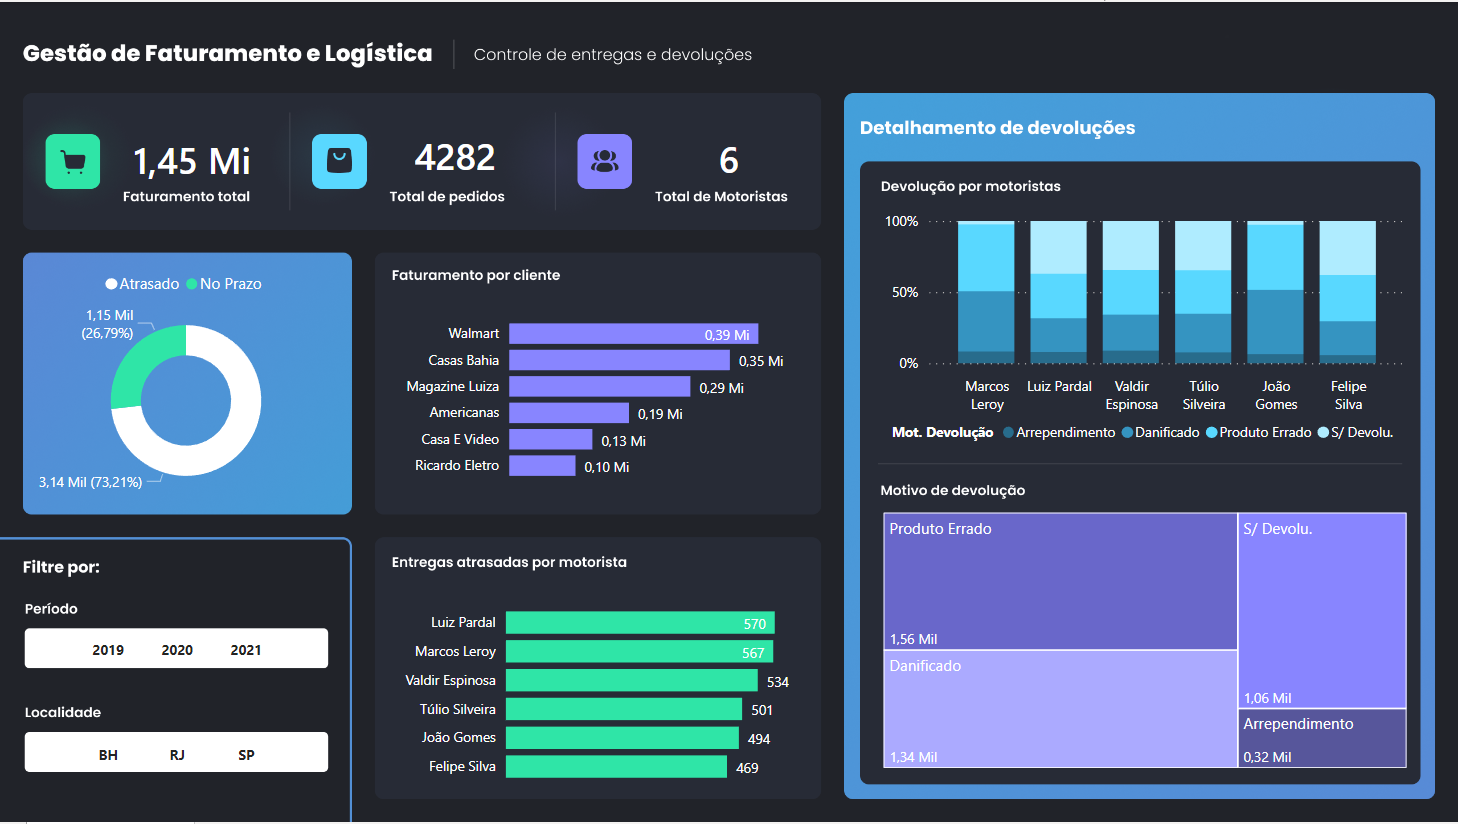The image size is (1458, 824).
Task: Click Marcos Leroy's stacked column
Action: point(986,290)
